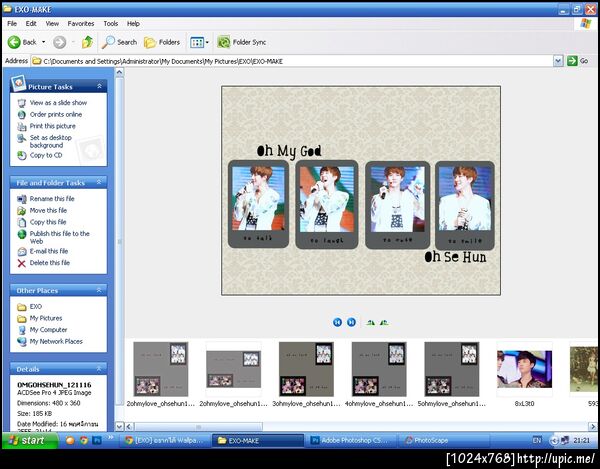Open the File menu
The image size is (600, 469).
click(12, 23)
